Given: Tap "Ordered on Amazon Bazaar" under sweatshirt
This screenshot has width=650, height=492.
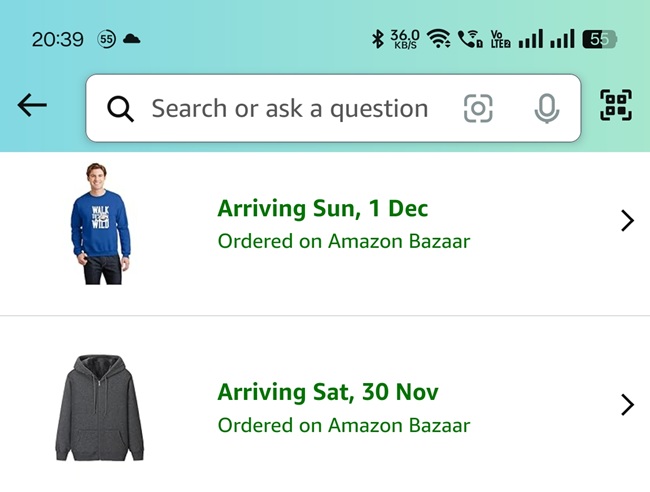Looking at the screenshot, I should (x=343, y=241).
